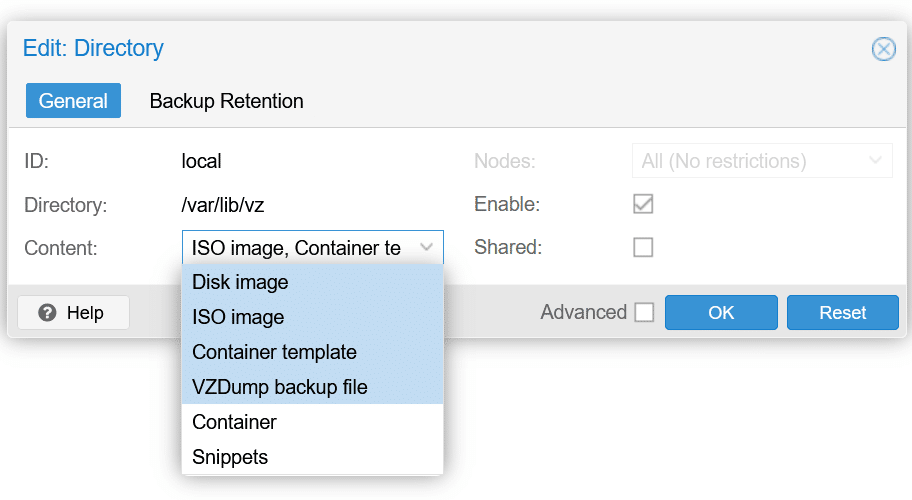Click the Nodes combo box field
Viewport: 912px width, 500px height.
point(762,160)
